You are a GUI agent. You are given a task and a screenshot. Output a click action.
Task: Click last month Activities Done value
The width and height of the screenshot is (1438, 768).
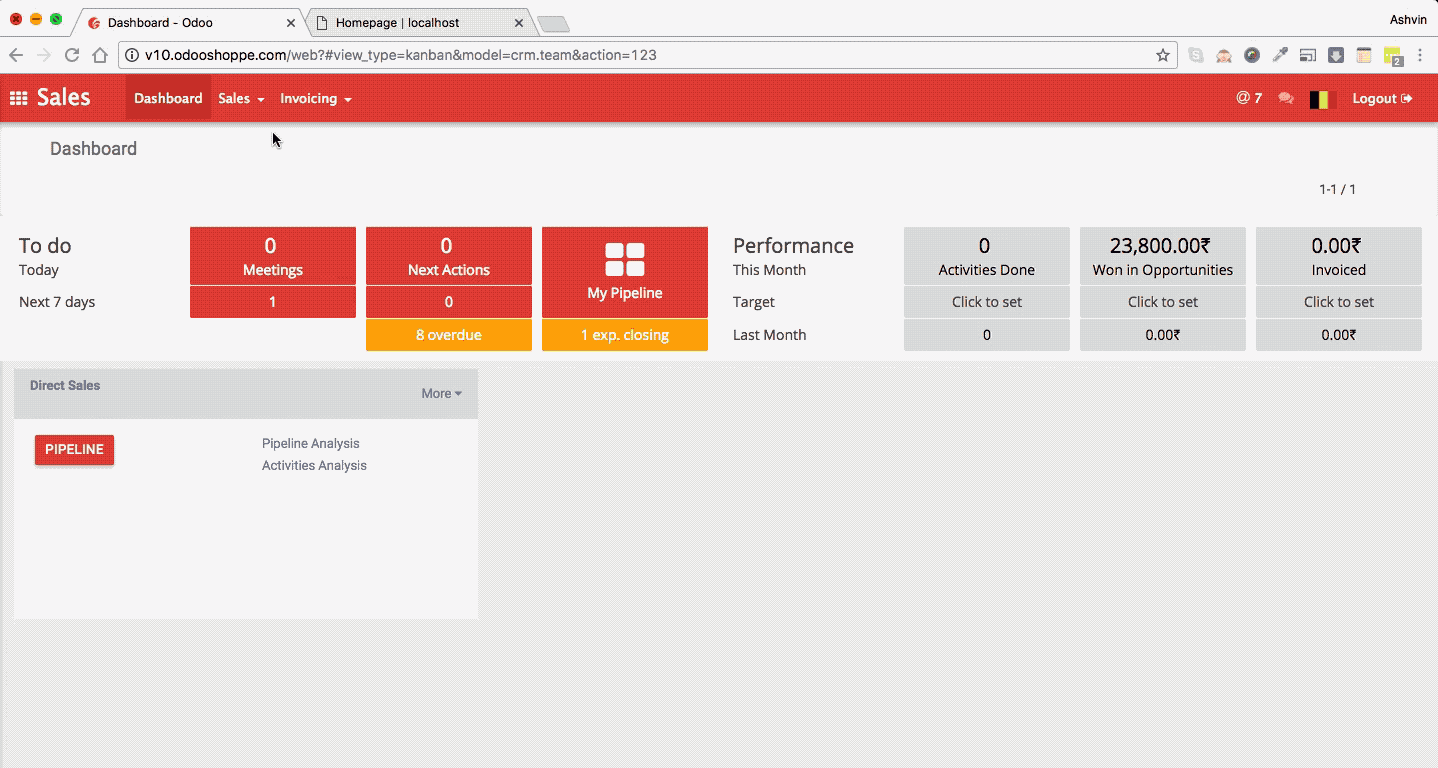click(x=987, y=335)
